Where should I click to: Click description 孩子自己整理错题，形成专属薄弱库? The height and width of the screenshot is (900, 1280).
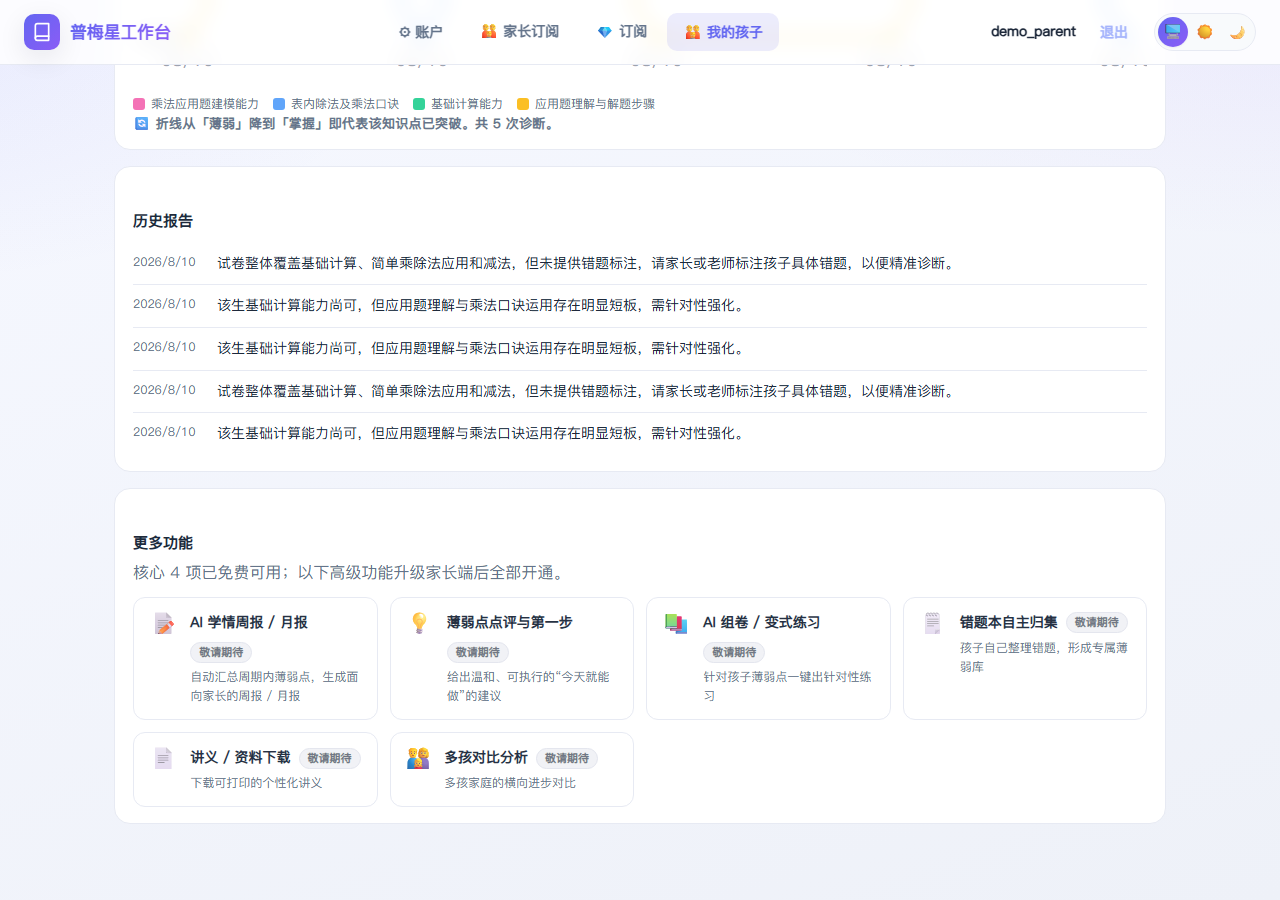tap(1044, 657)
